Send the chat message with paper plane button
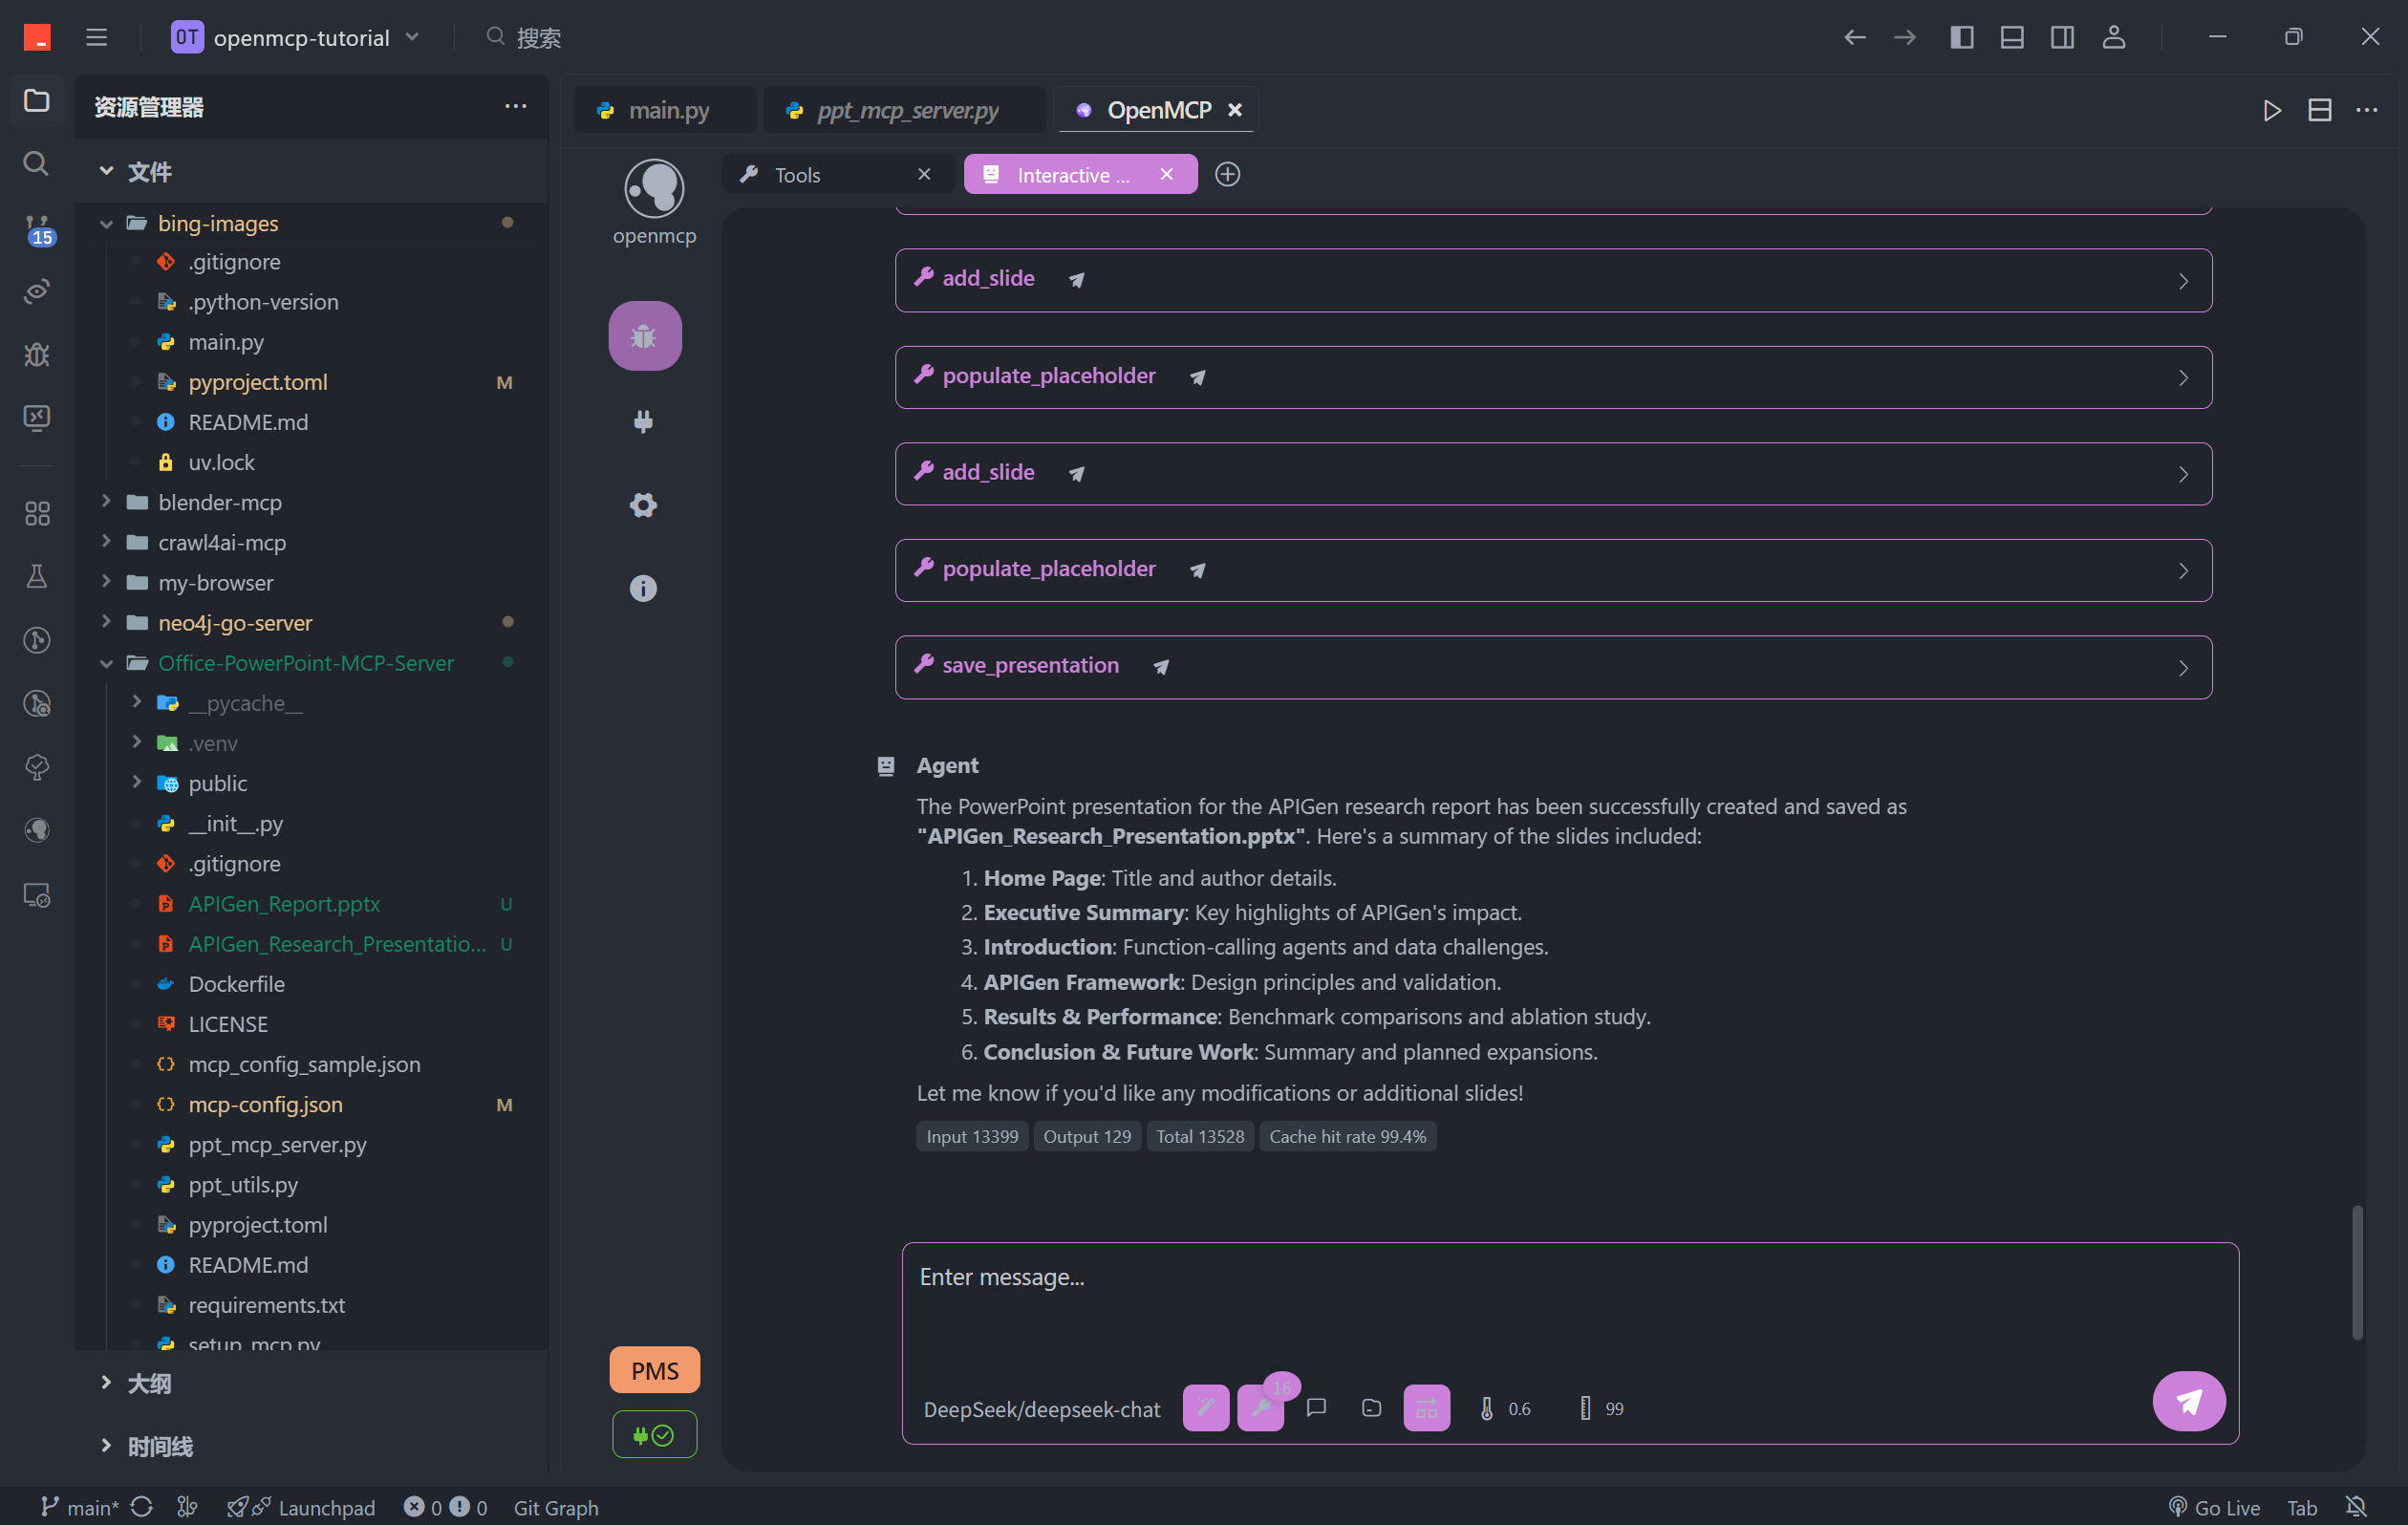 click(x=2189, y=1401)
